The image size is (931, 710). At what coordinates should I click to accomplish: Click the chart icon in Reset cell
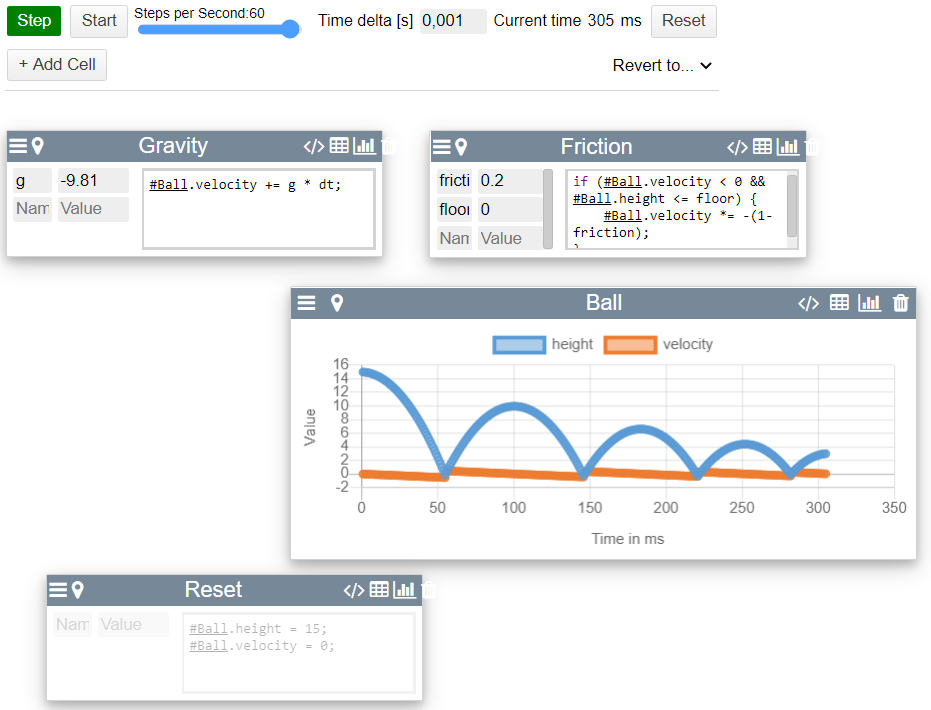click(x=404, y=590)
